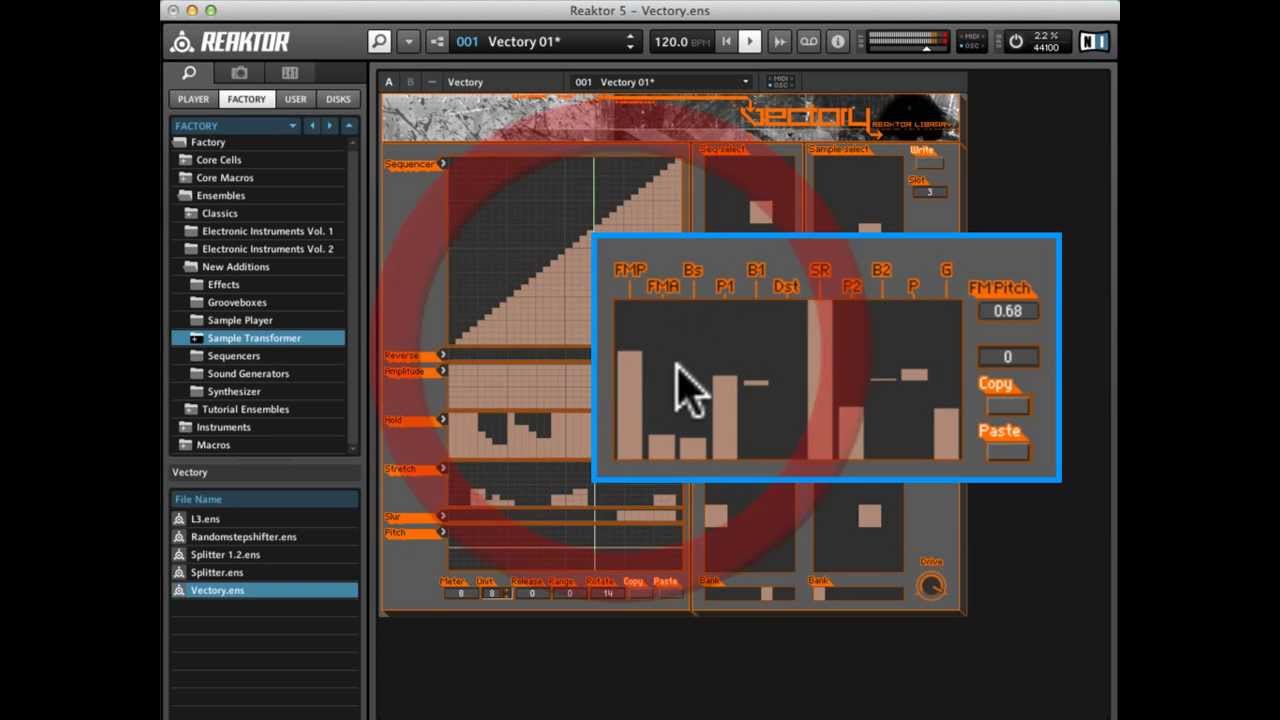Expand the Core Cells folder
The width and height of the screenshot is (1280, 720).
coord(185,160)
